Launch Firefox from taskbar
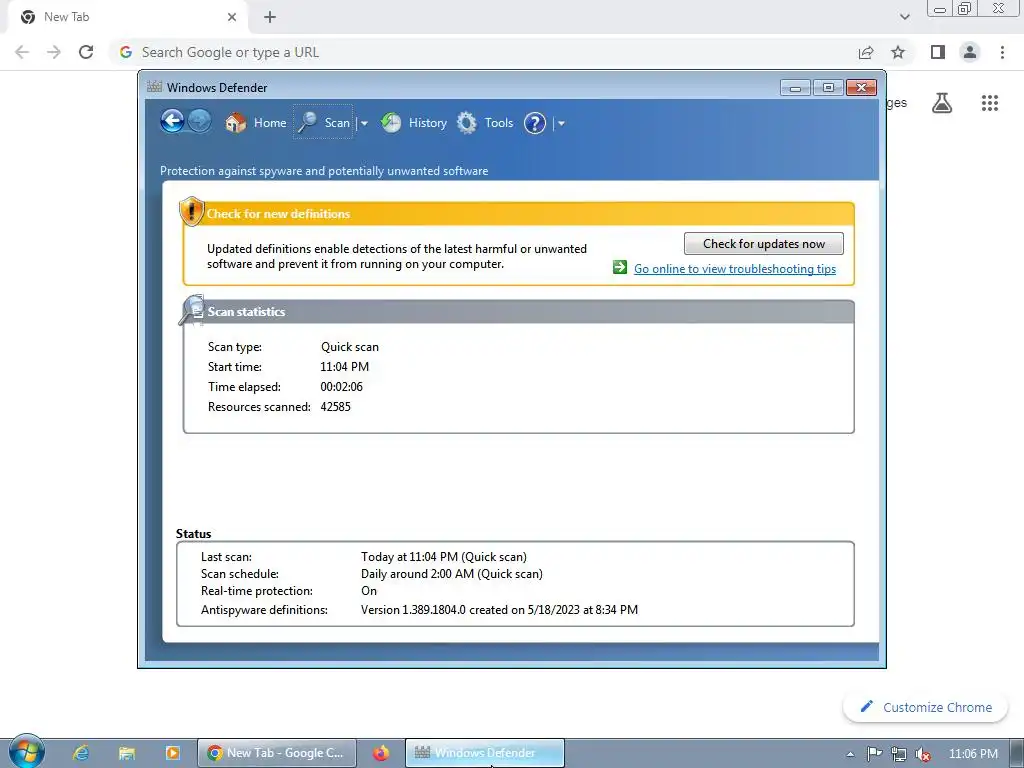 381,753
